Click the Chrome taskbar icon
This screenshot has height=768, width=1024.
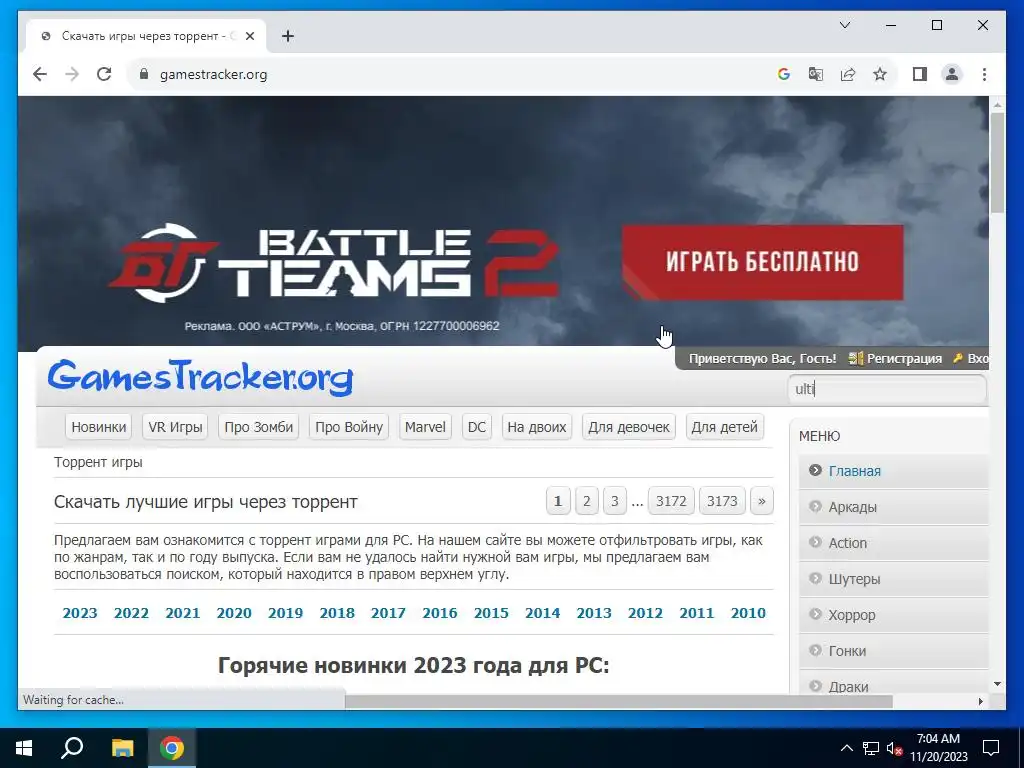172,748
